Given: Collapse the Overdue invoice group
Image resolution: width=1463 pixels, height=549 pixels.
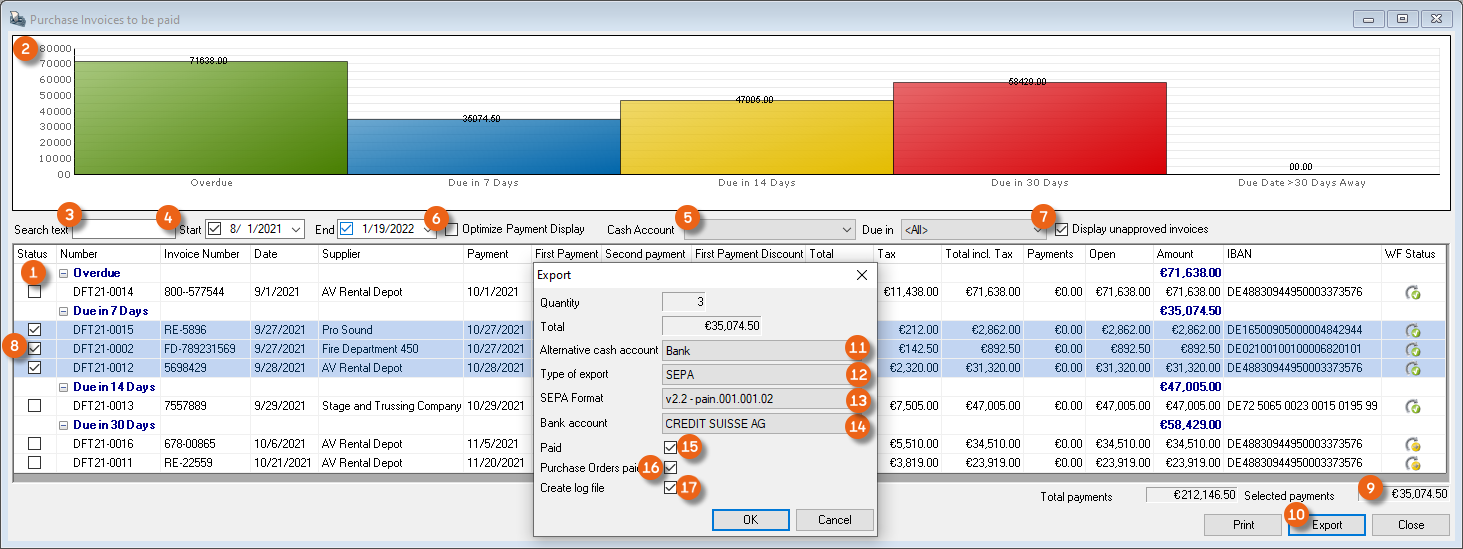Looking at the screenshot, I should [63, 273].
